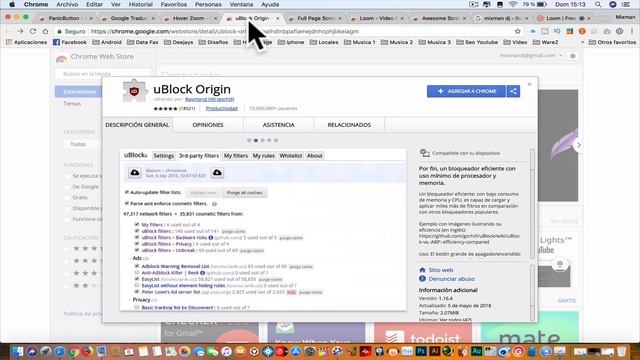The image size is (640, 360).
Task: Open Adobe Audition from the dock
Action: point(476,351)
